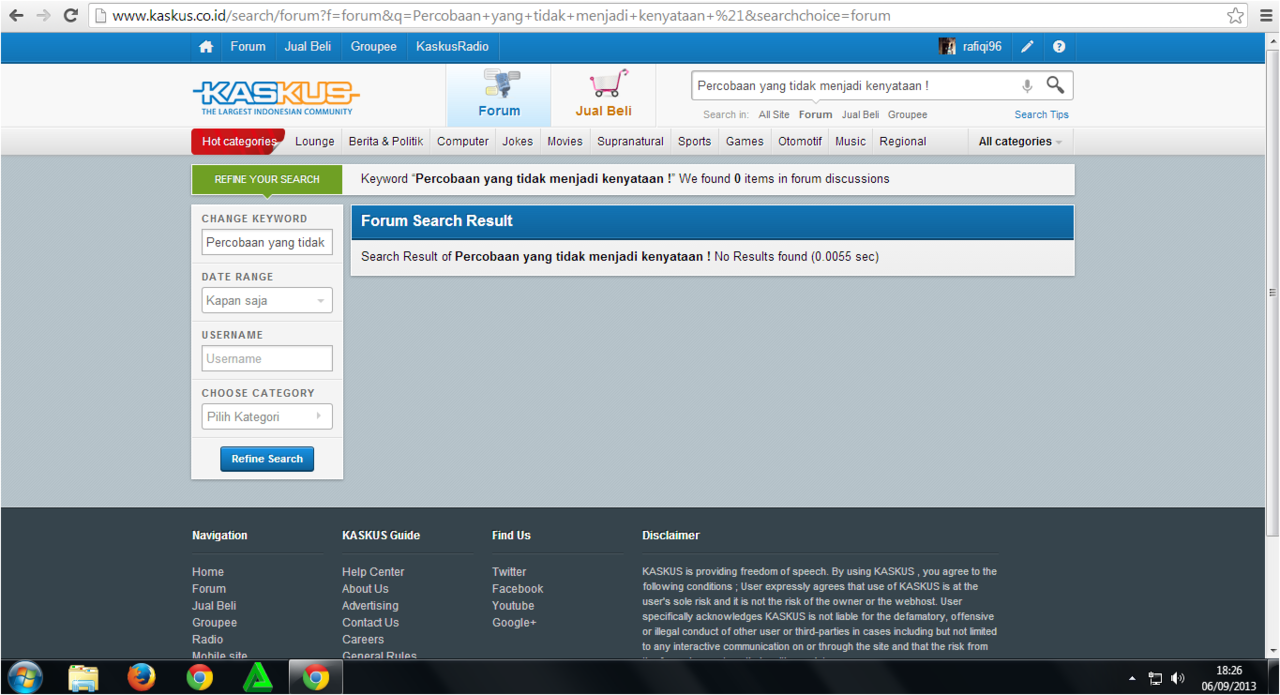Viewport: 1280px width, 695px height.
Task: Click the Change Keyword input field
Action: click(x=267, y=243)
